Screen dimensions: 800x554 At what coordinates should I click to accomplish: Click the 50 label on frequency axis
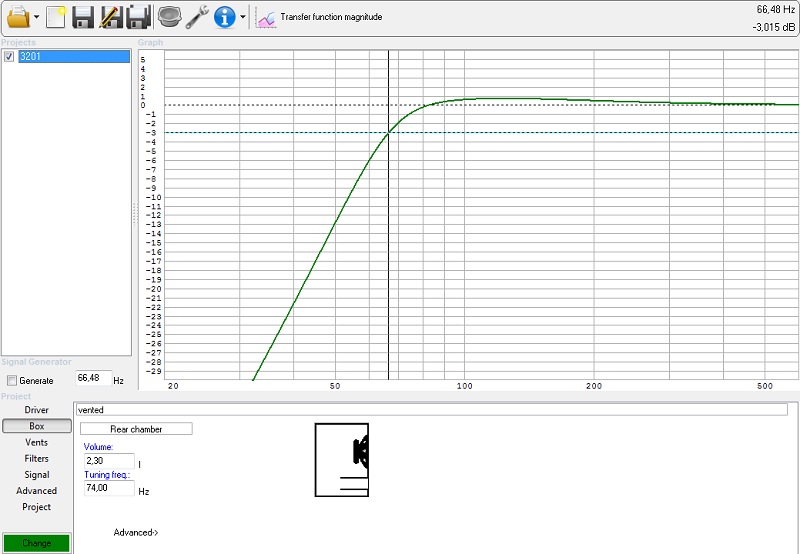point(335,386)
